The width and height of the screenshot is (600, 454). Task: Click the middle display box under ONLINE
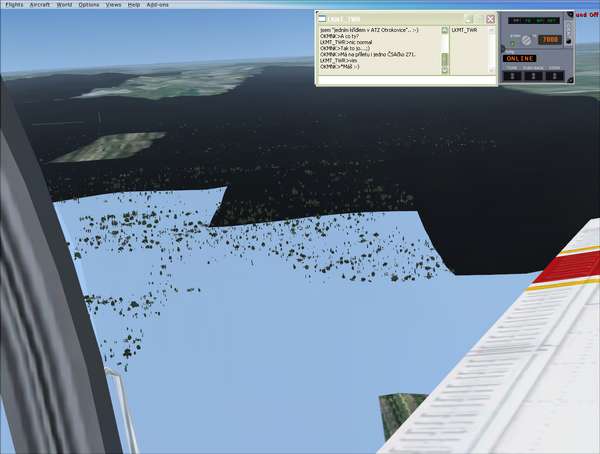click(533, 76)
